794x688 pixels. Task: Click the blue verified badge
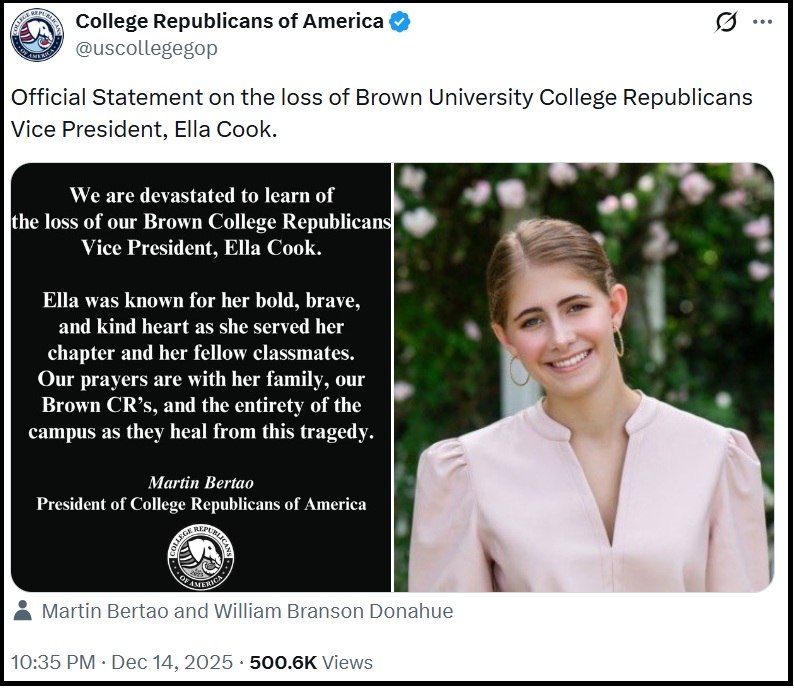tap(400, 21)
